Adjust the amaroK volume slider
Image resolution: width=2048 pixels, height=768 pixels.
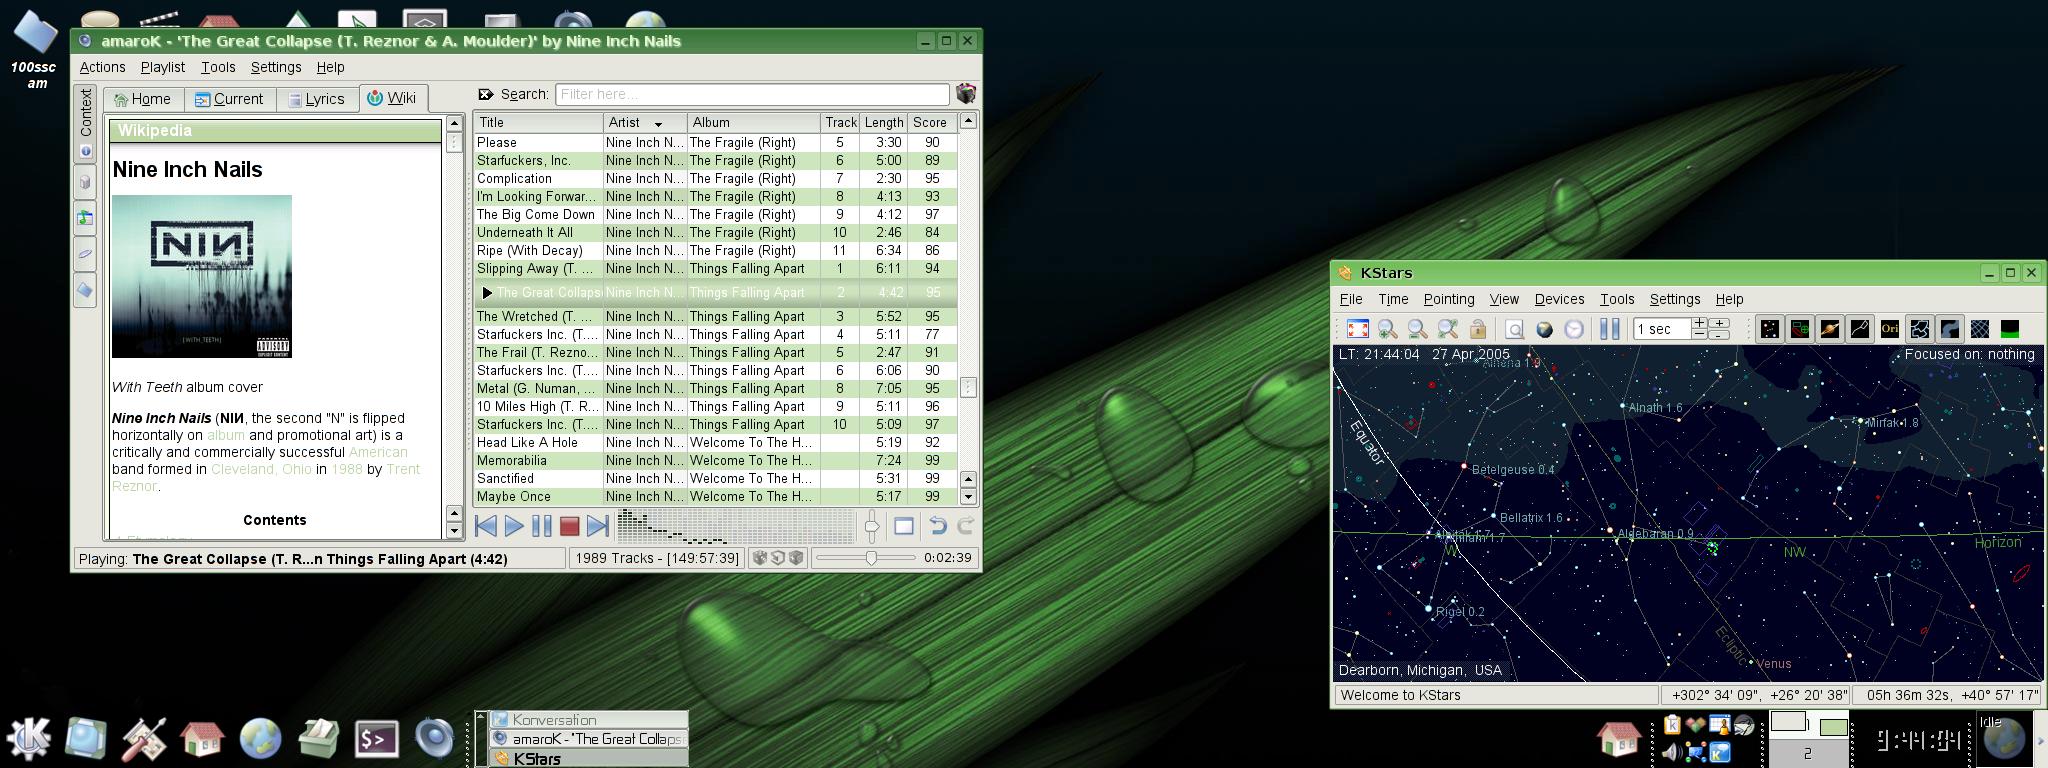[872, 526]
